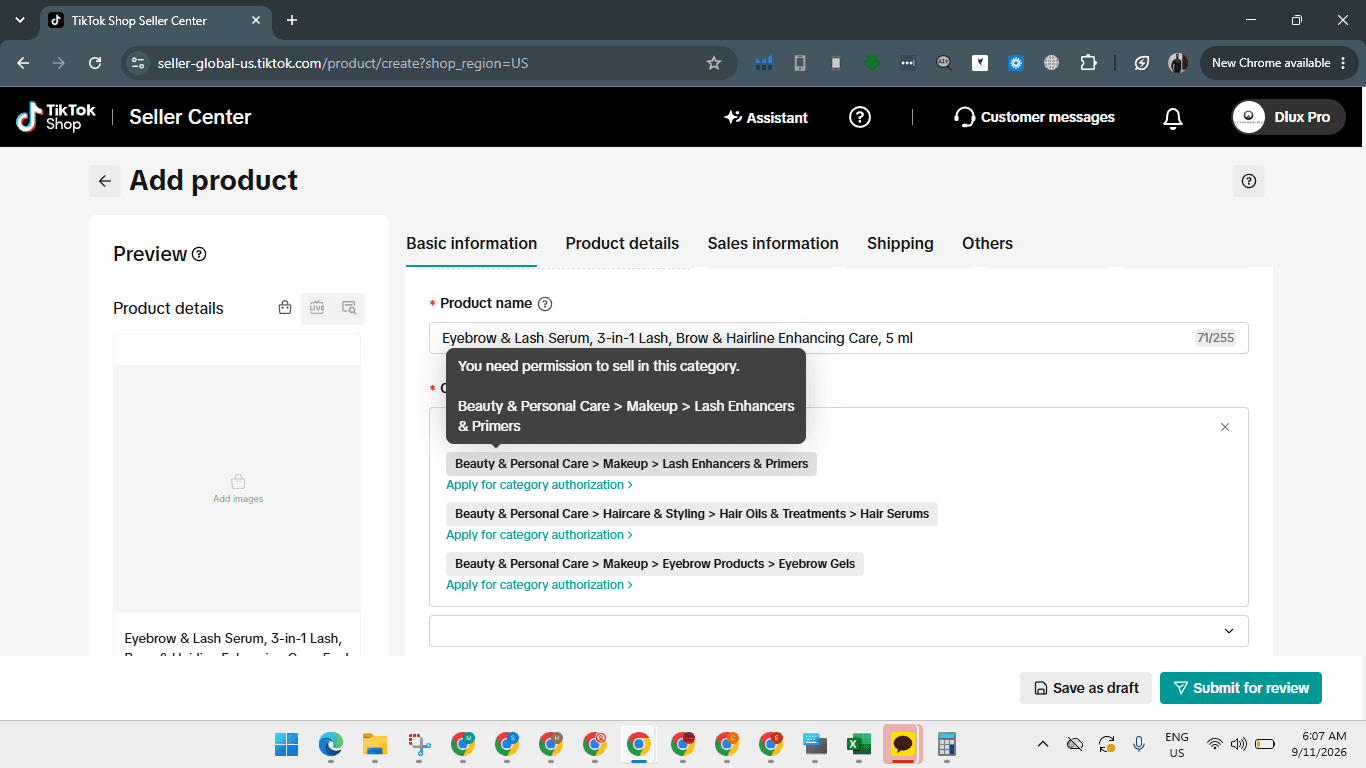
Task: Open the Windows Start menu
Action: (286, 744)
